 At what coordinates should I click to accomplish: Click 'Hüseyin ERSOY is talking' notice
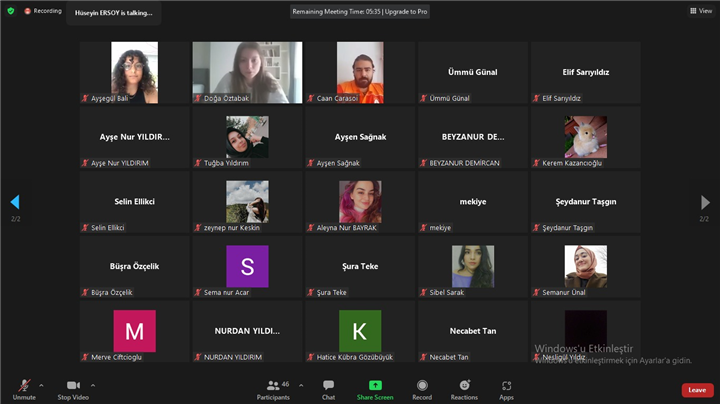coord(113,13)
